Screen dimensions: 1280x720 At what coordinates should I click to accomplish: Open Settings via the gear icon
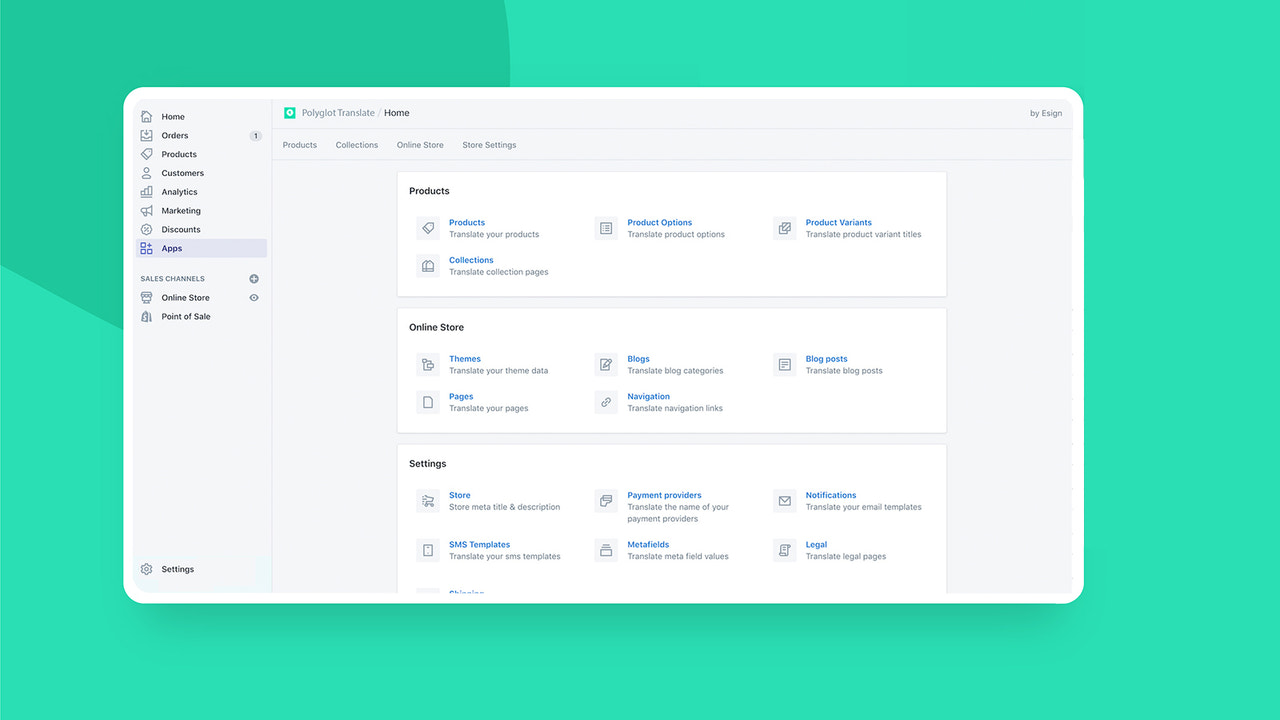click(147, 568)
